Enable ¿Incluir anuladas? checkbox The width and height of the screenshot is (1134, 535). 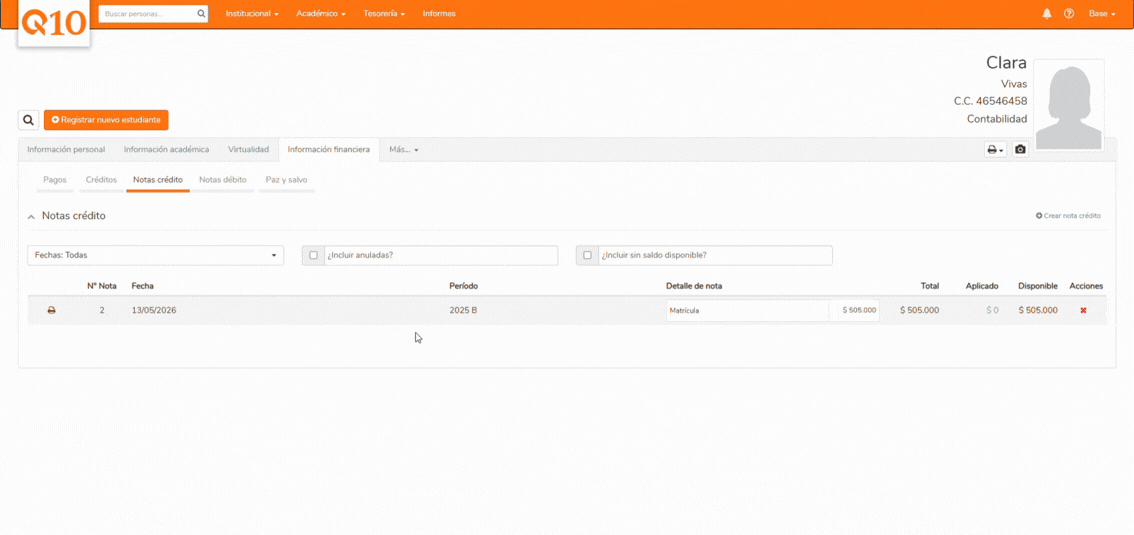click(313, 255)
